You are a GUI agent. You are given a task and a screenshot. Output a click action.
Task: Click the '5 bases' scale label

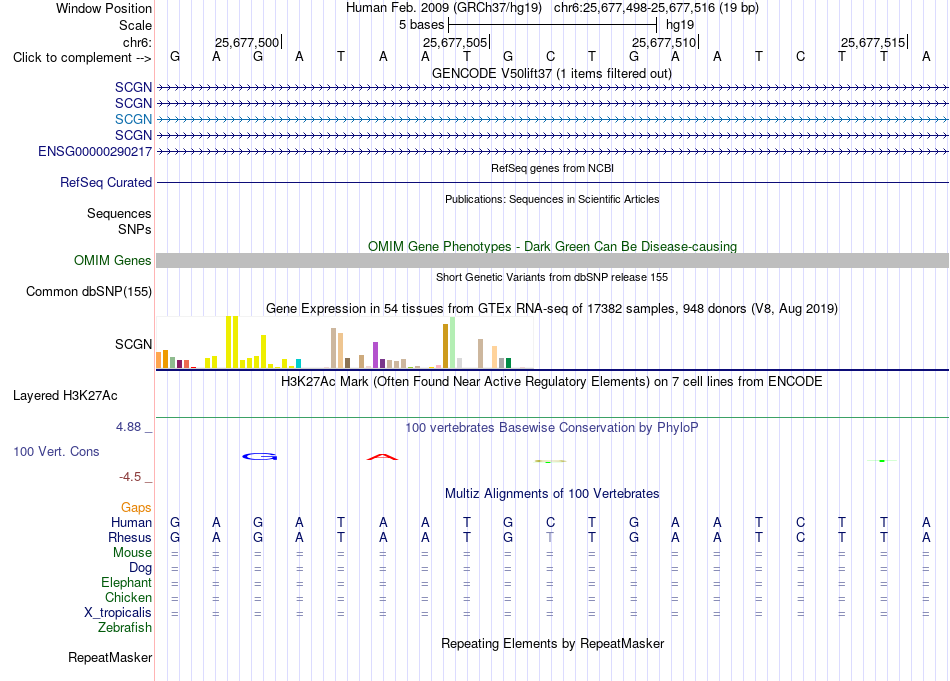click(x=421, y=25)
